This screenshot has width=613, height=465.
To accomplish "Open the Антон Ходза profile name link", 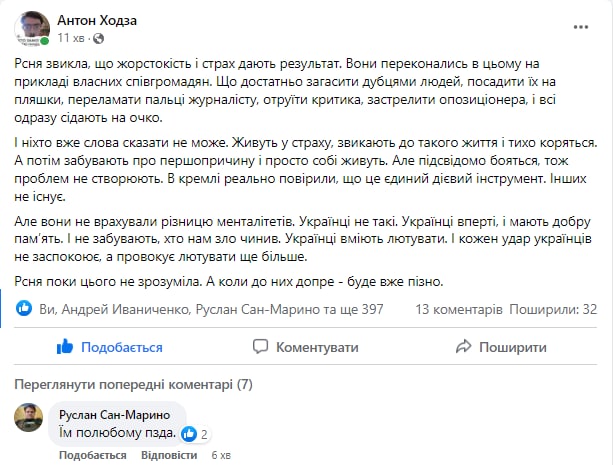I will click(x=99, y=19).
